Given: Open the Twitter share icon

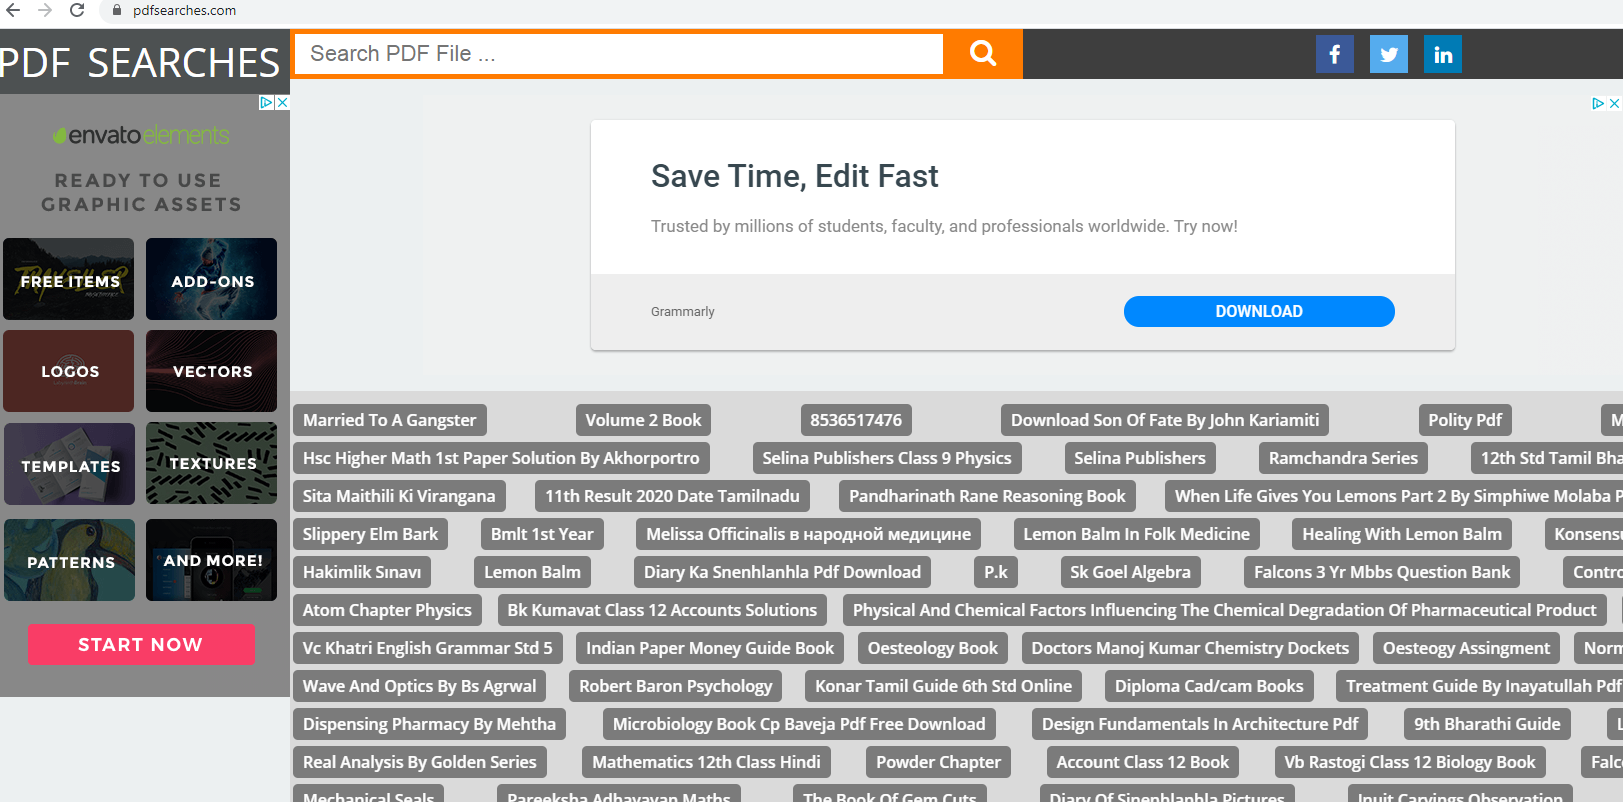Looking at the screenshot, I should click(1388, 54).
